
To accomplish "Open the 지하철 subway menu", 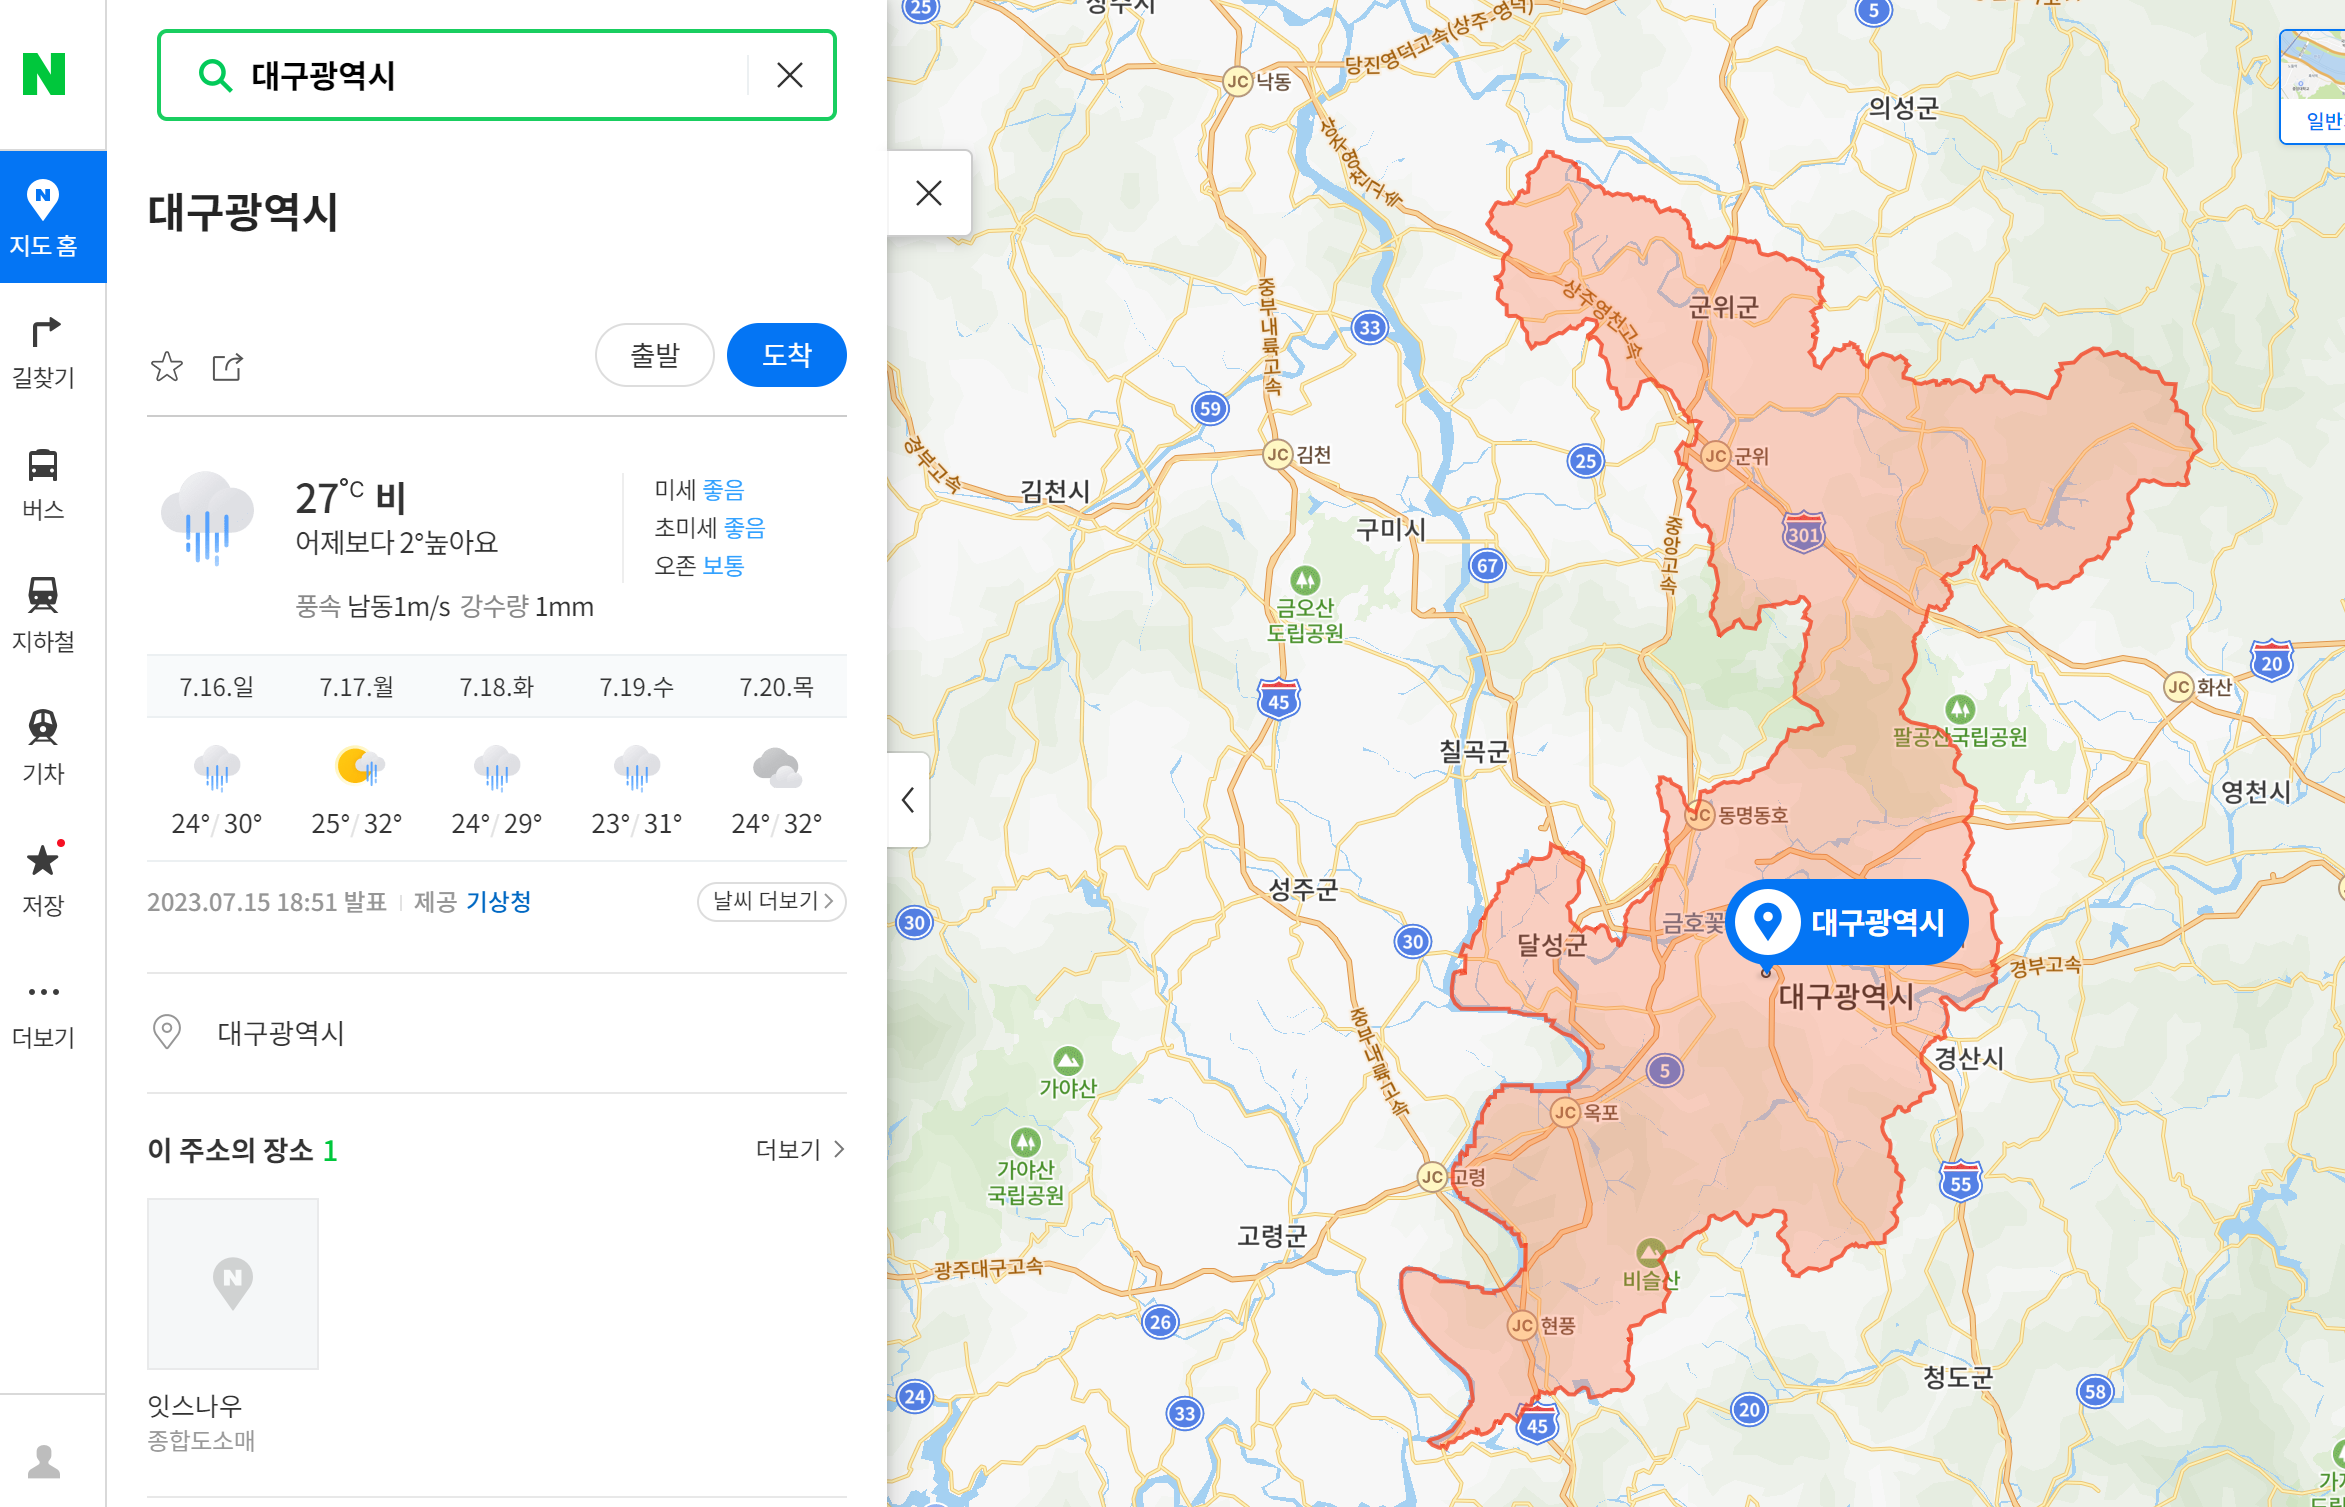I will coord(43,615).
